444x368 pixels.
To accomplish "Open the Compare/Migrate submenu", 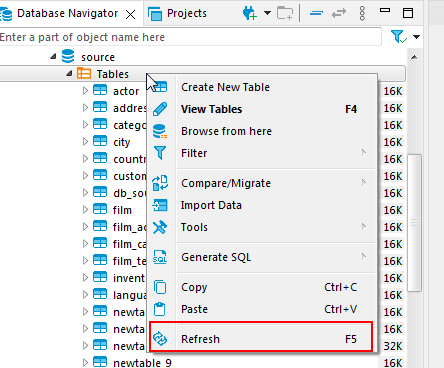I will (262, 183).
